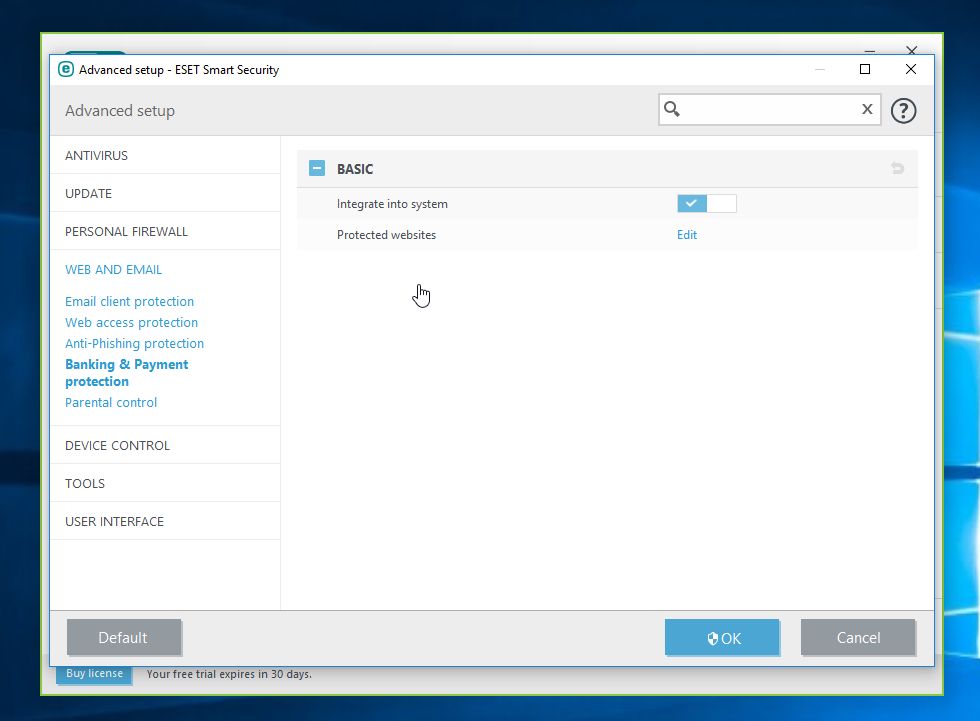This screenshot has height=721, width=980.
Task: Click the Integrate into system label
Action: tap(392, 204)
